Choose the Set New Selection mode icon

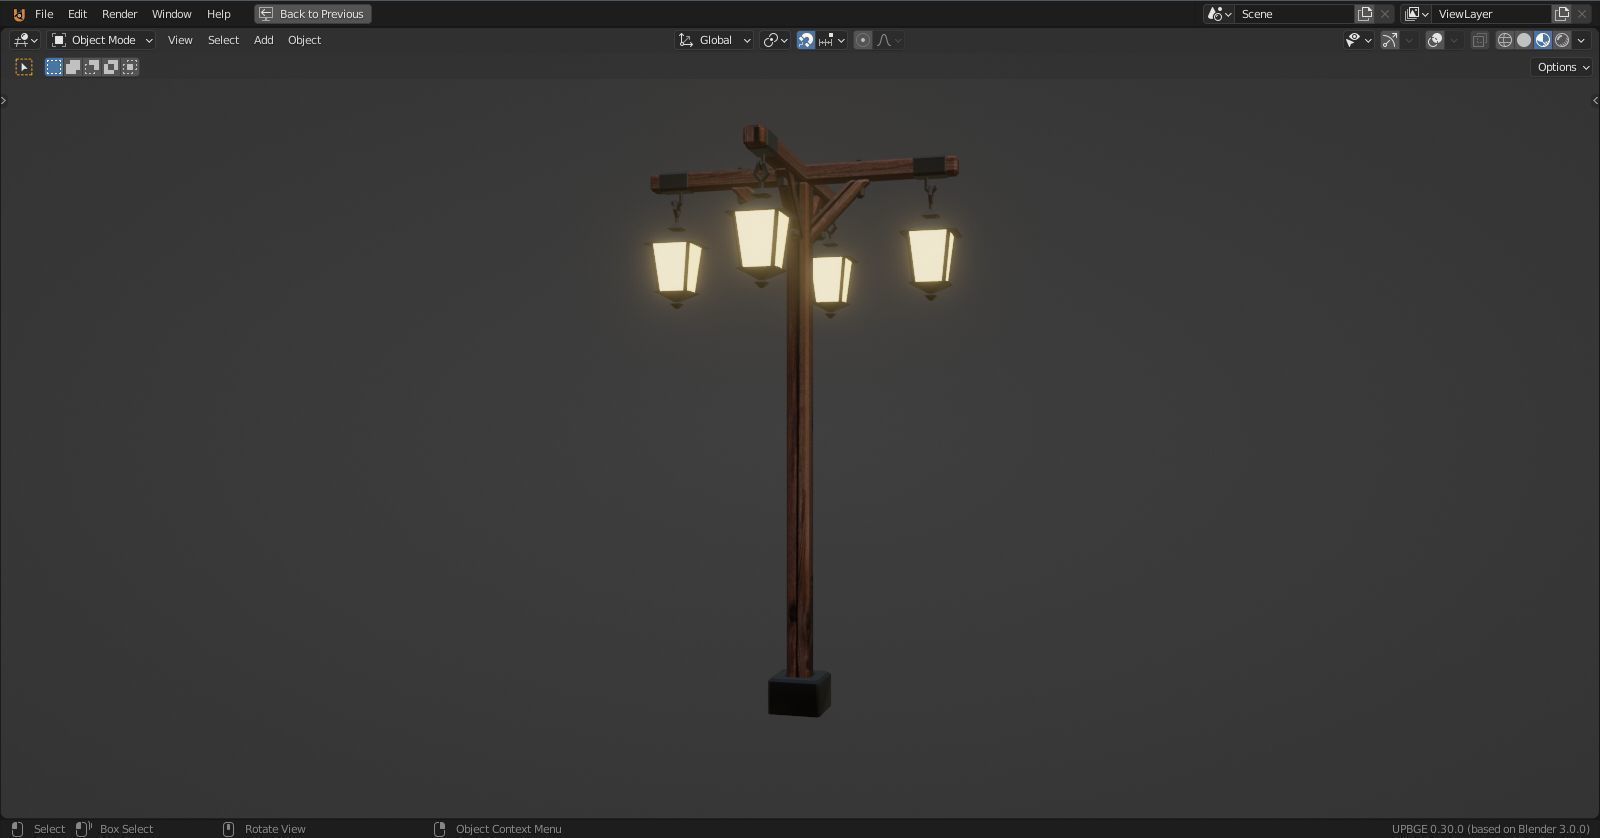(54, 67)
